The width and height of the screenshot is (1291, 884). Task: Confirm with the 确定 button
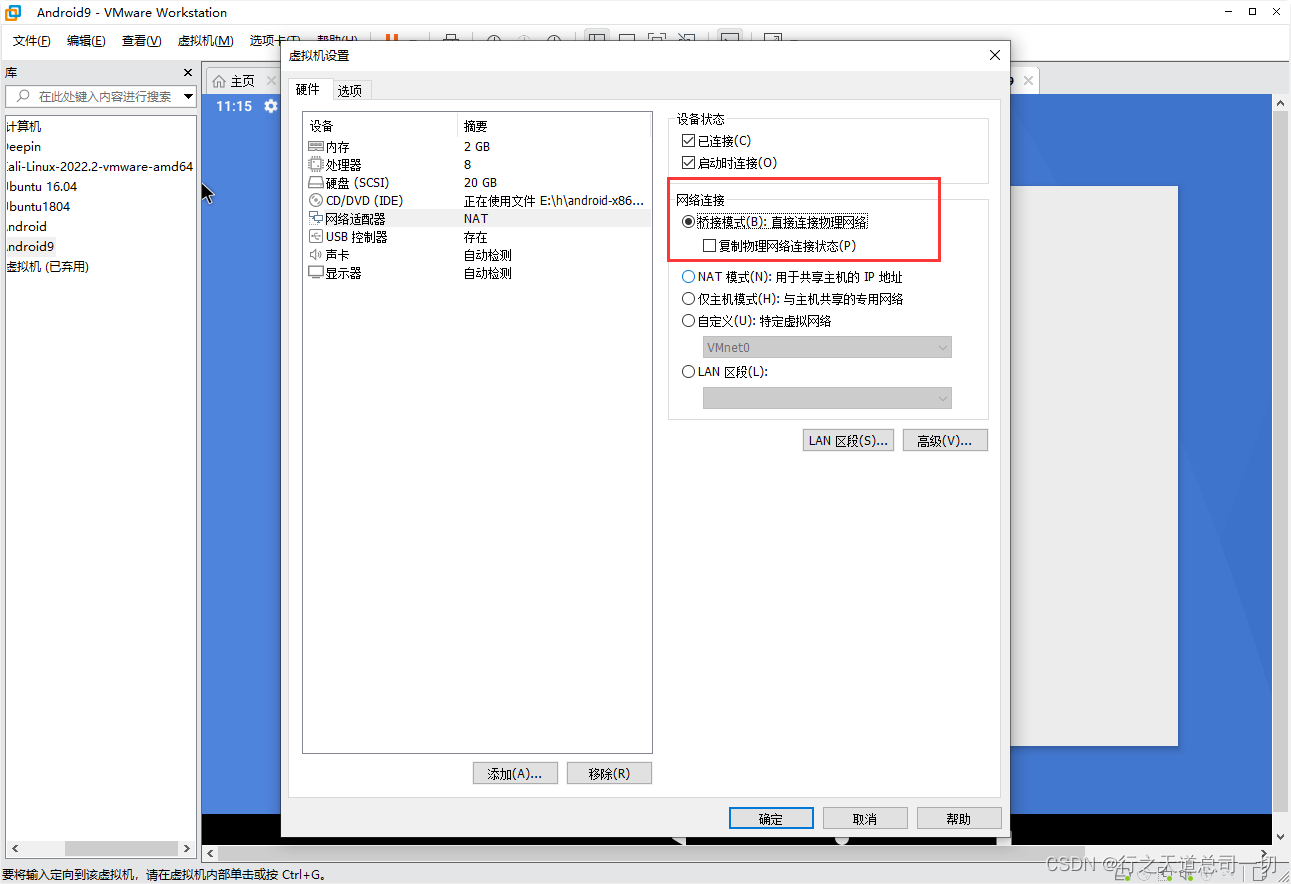771,819
